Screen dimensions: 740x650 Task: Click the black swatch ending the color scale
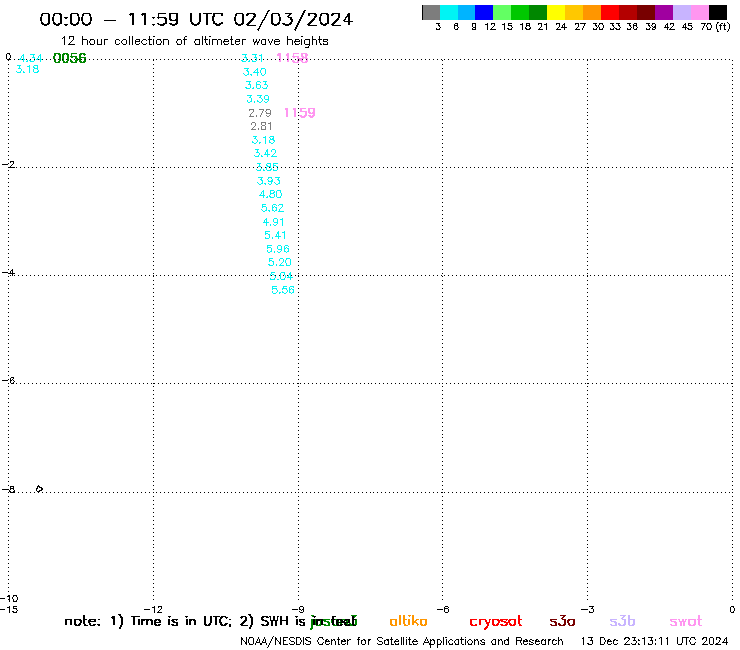(x=718, y=12)
